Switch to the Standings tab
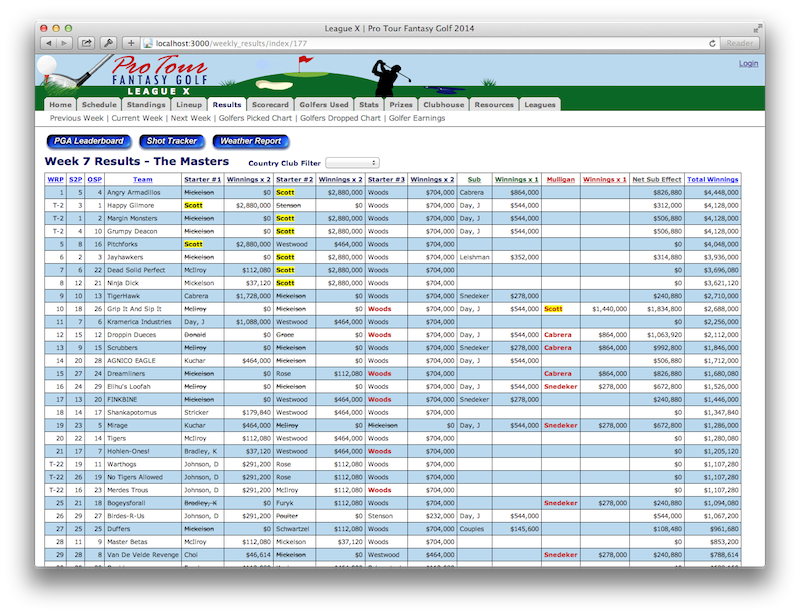 146,104
